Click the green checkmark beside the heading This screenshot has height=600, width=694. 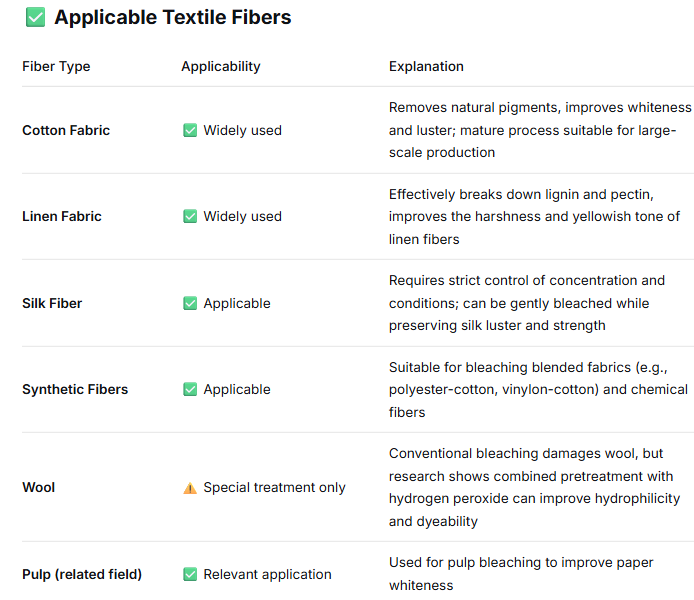coord(34,18)
